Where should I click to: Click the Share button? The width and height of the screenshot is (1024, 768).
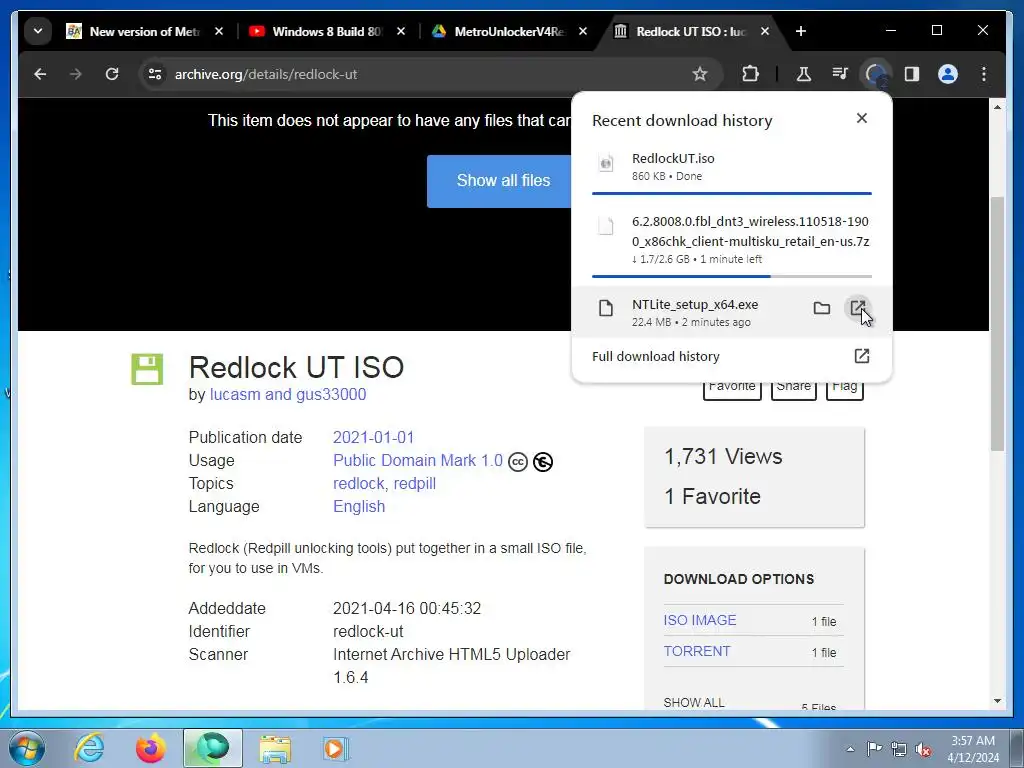793,388
